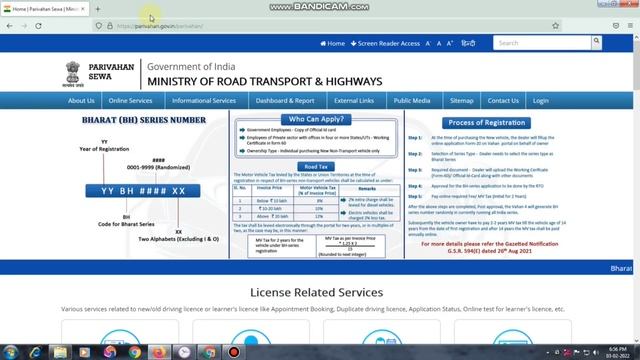Open Windows Explorer folder from taskbar

(x=60, y=352)
